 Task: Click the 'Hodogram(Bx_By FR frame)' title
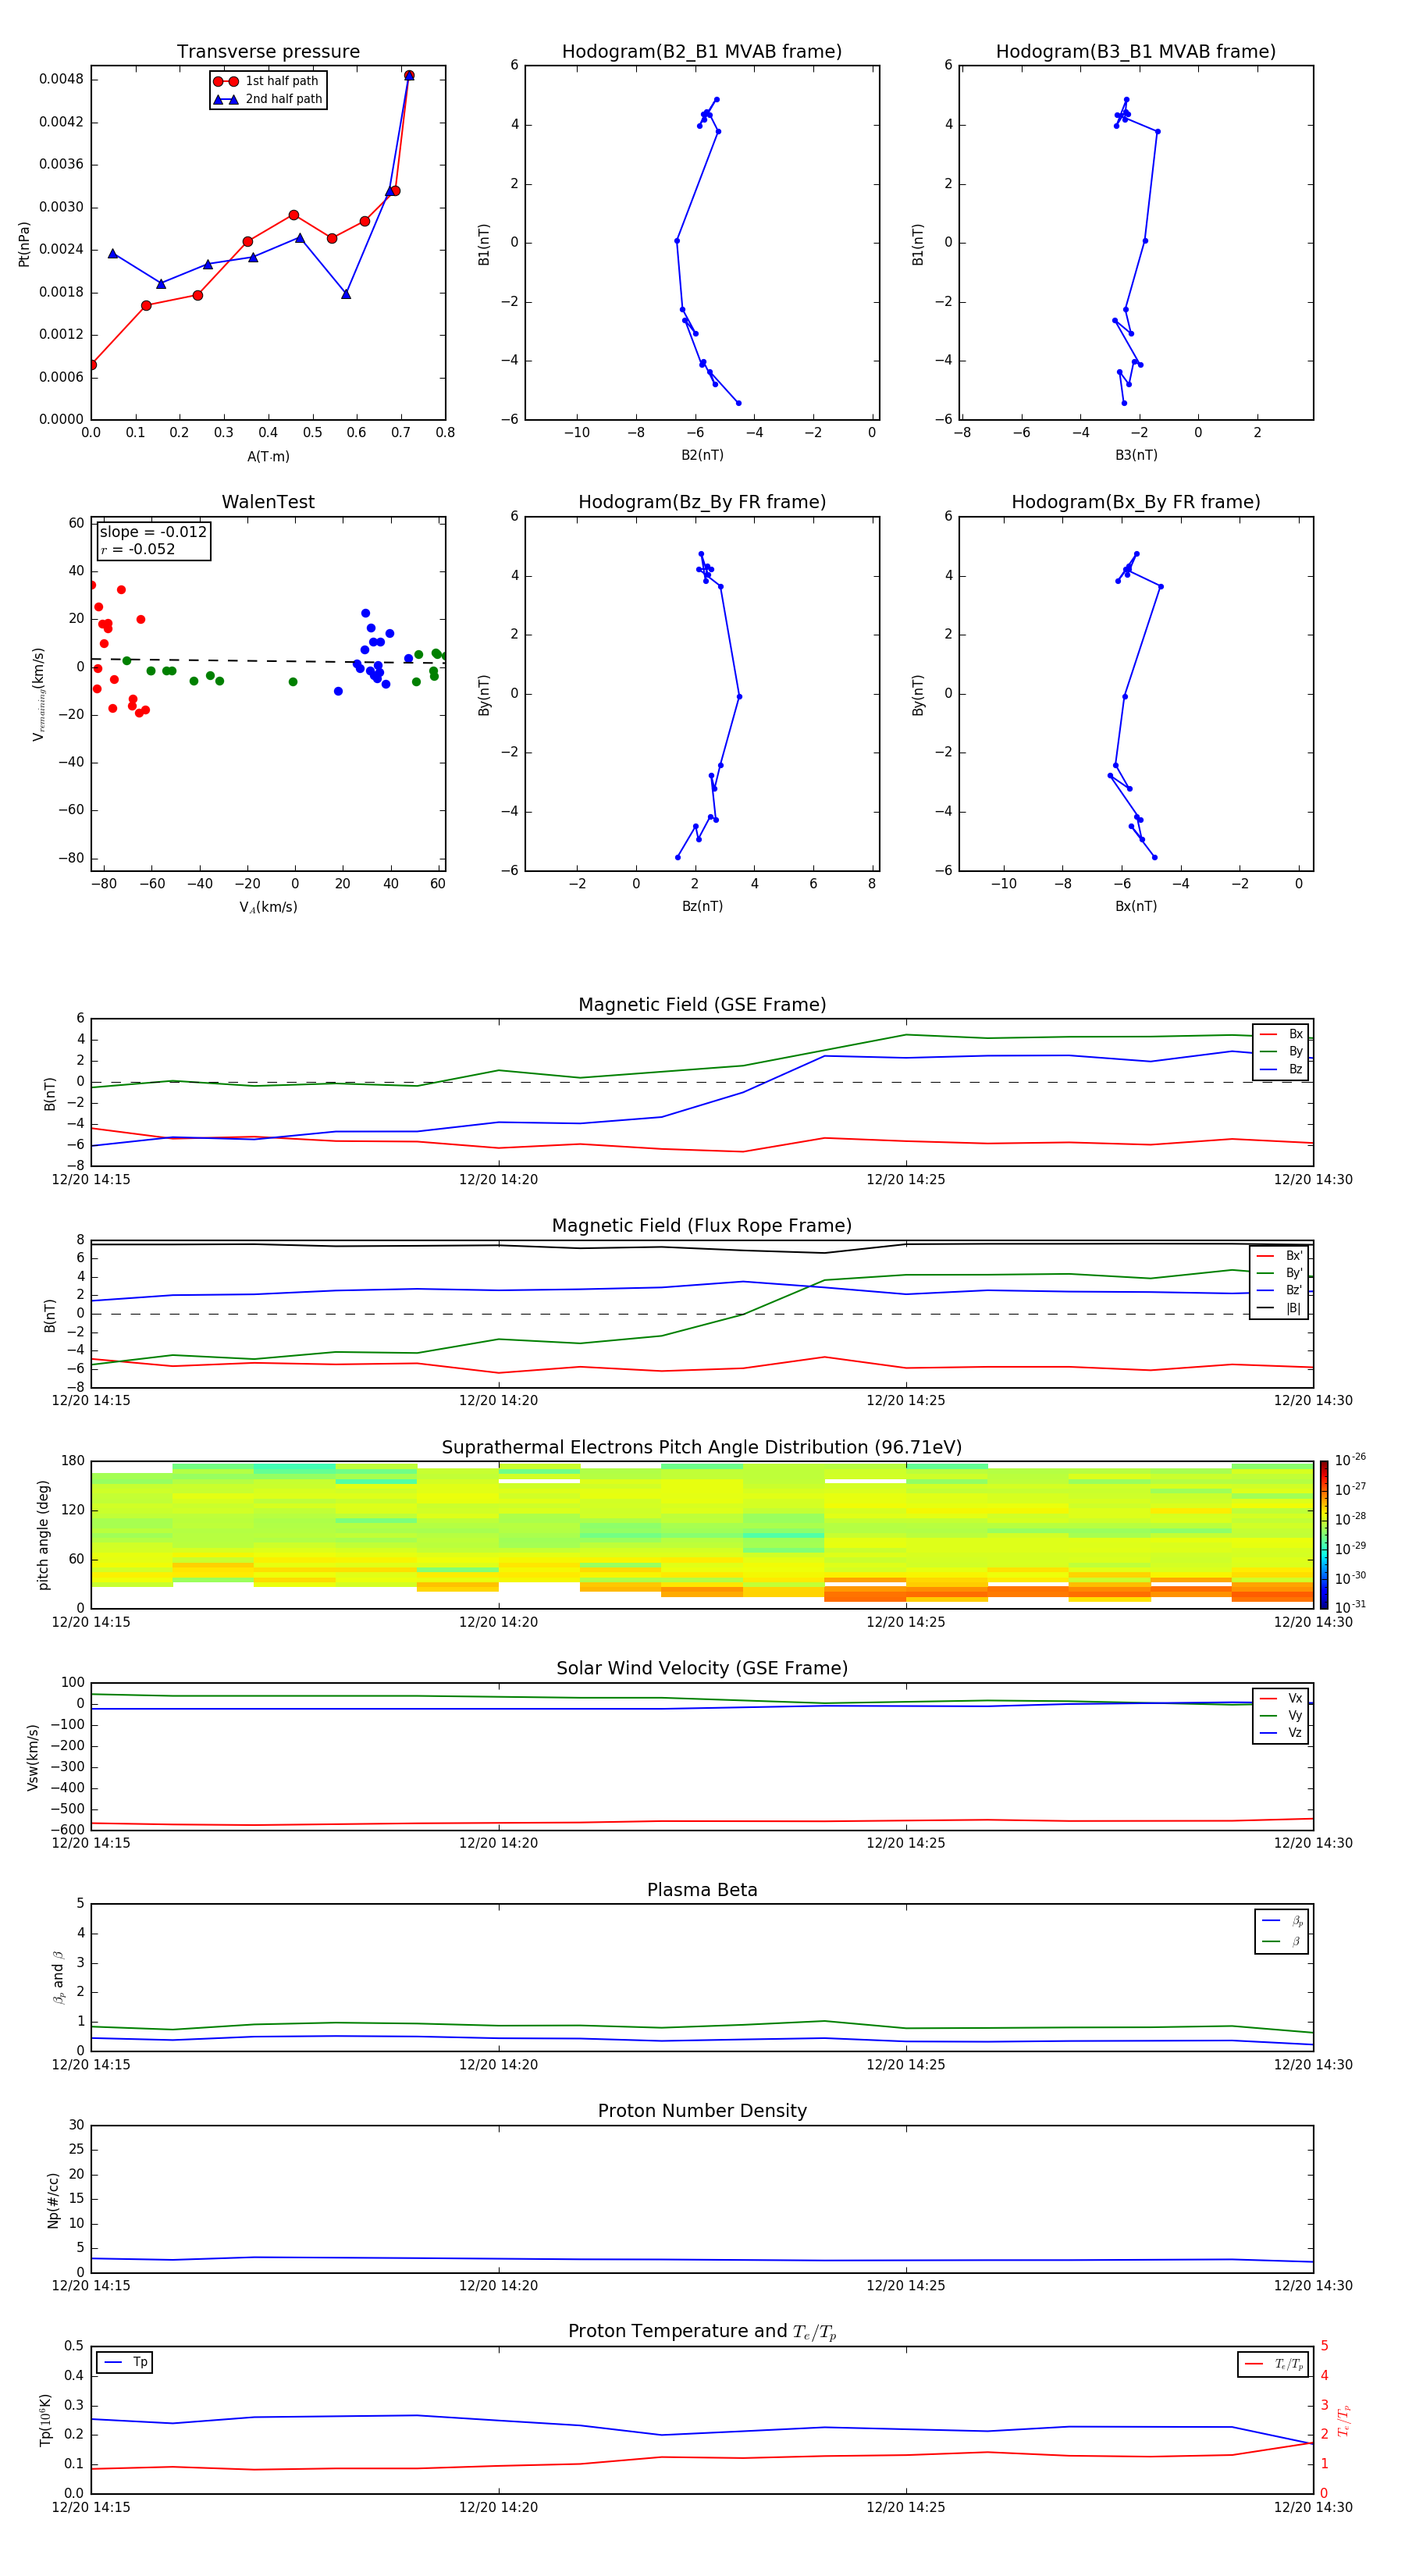coord(1136,502)
